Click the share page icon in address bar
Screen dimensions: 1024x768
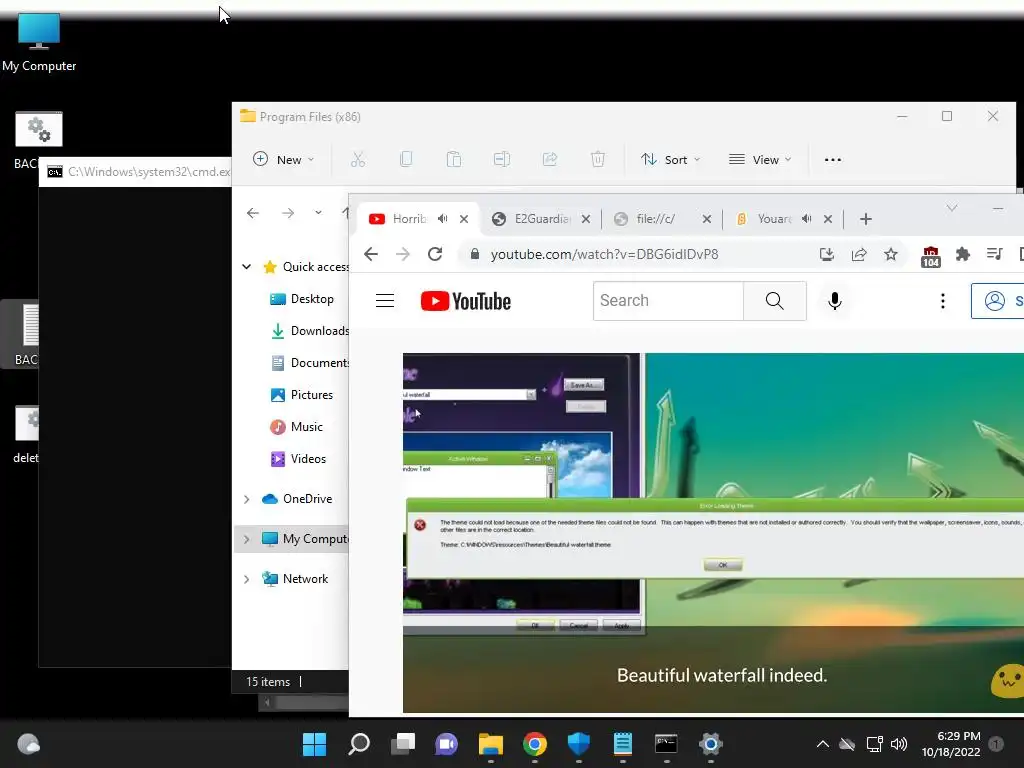(859, 254)
